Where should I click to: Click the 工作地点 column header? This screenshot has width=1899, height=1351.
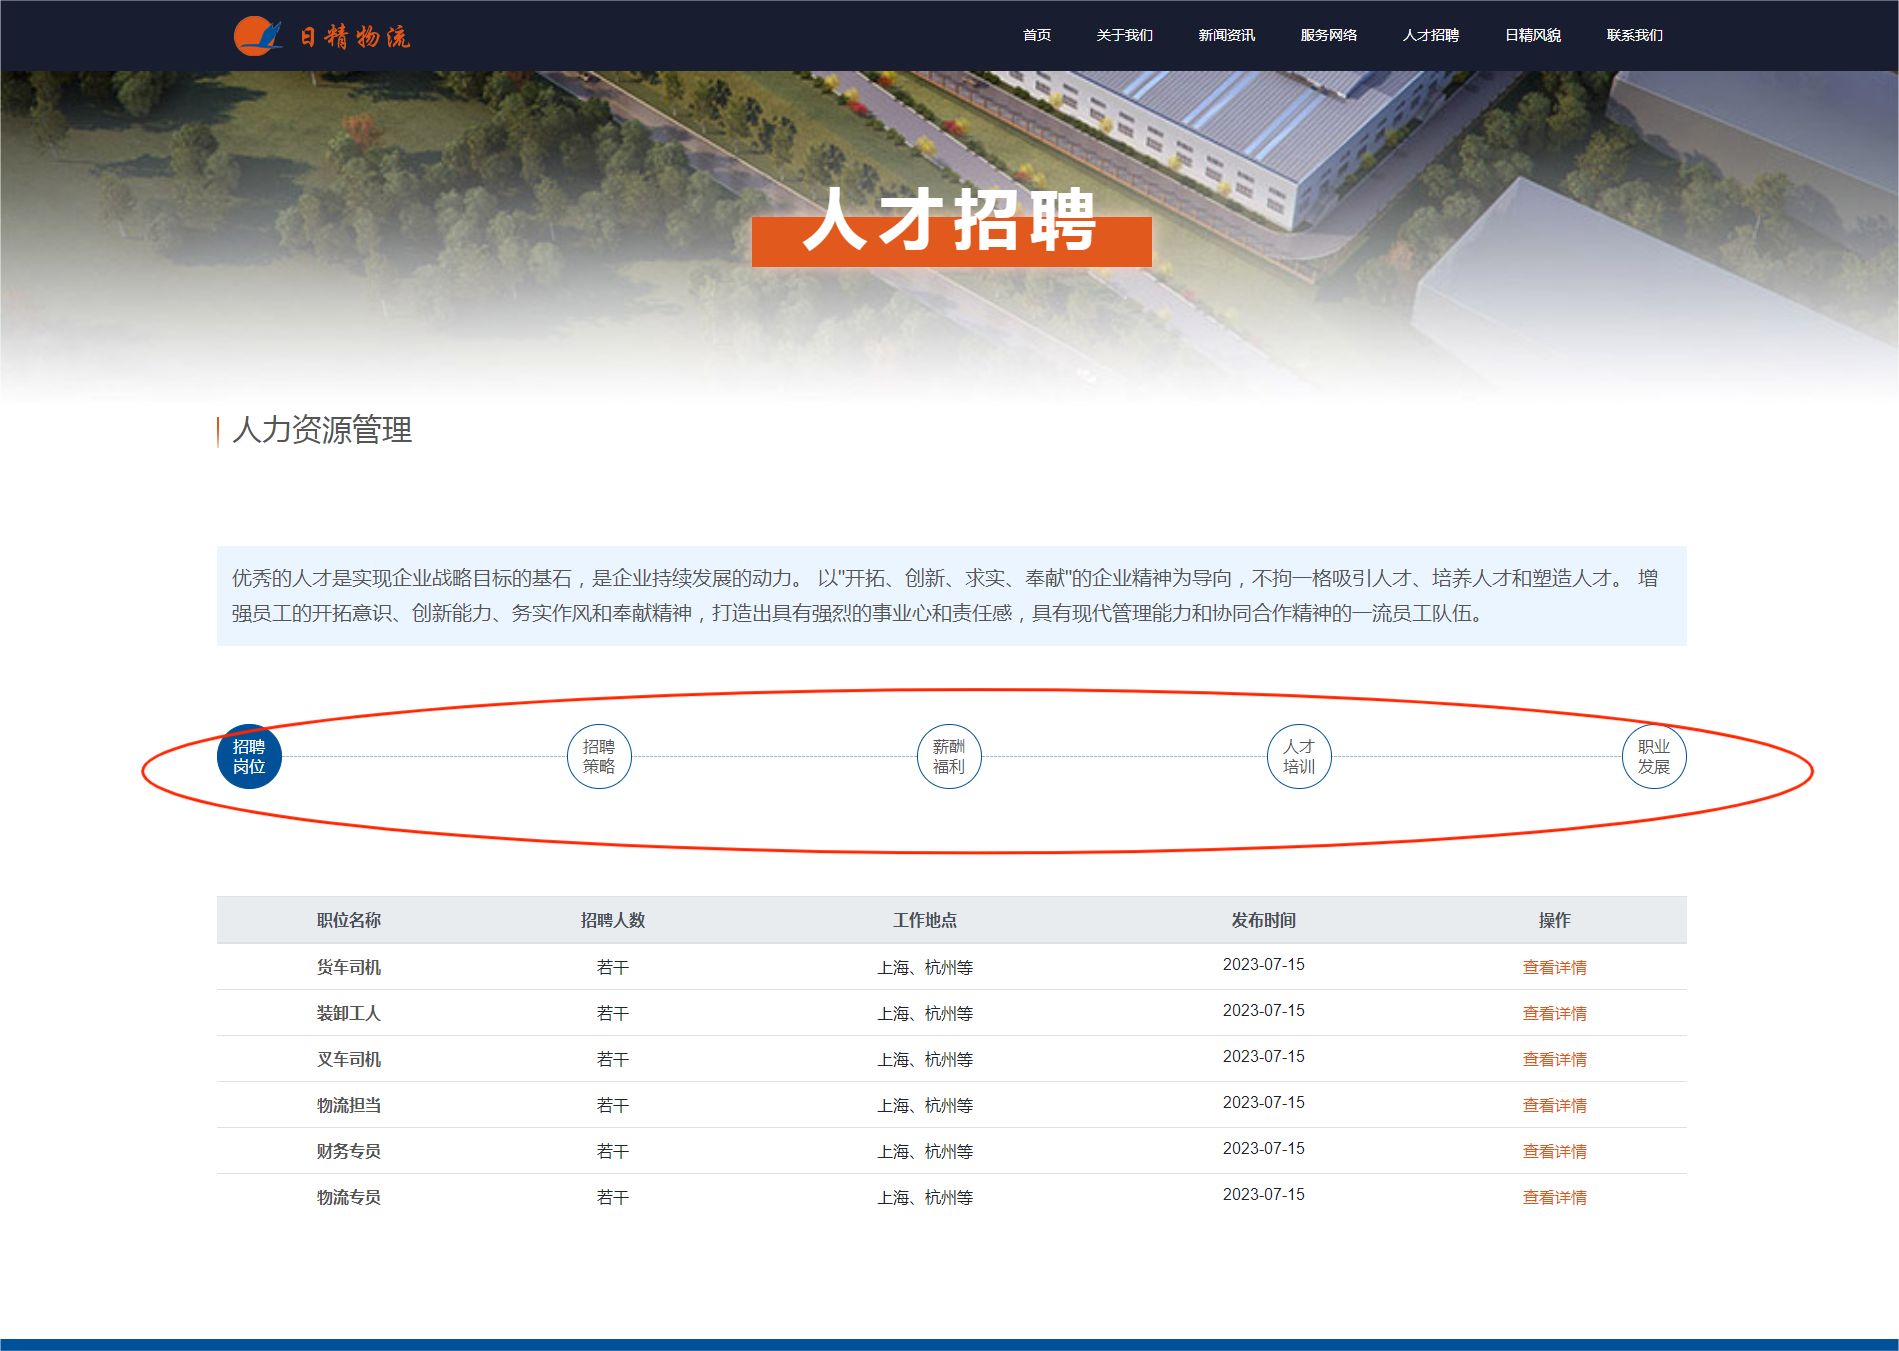pyautogui.click(x=925, y=920)
